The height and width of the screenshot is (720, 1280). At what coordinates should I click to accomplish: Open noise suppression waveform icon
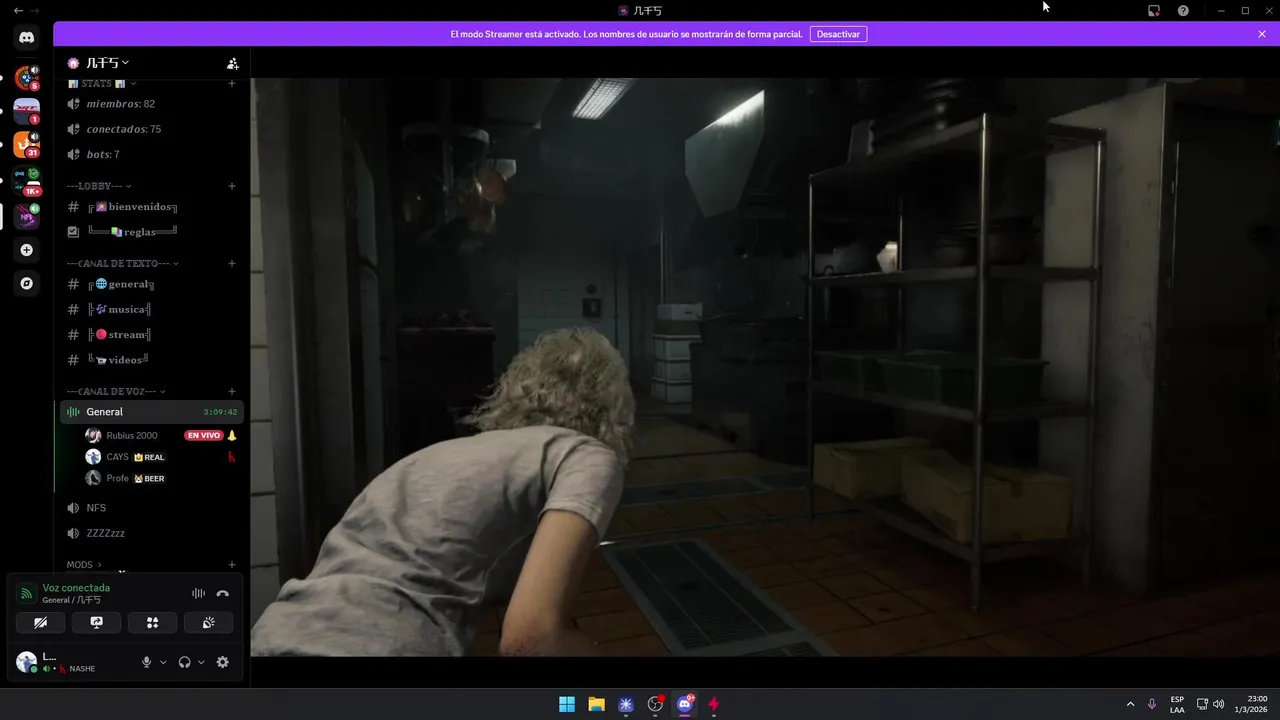point(198,593)
